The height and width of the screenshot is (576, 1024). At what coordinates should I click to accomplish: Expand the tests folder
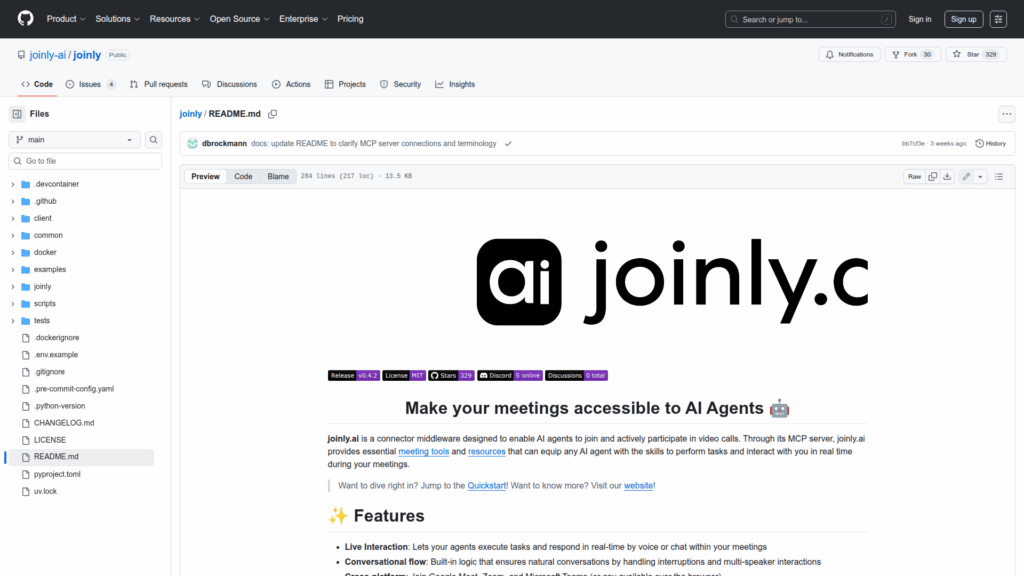click(13, 321)
